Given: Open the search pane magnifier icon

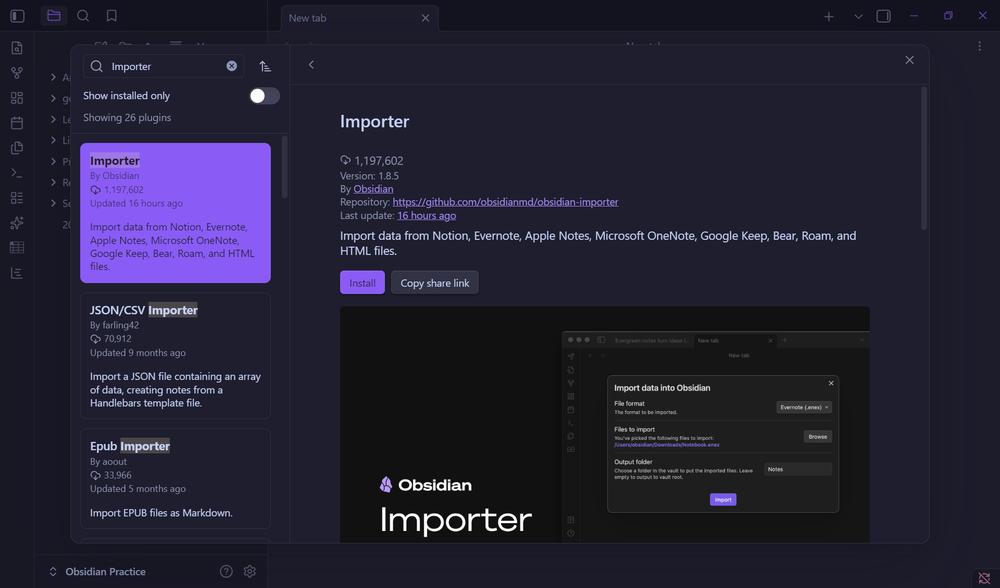Looking at the screenshot, I should [83, 16].
